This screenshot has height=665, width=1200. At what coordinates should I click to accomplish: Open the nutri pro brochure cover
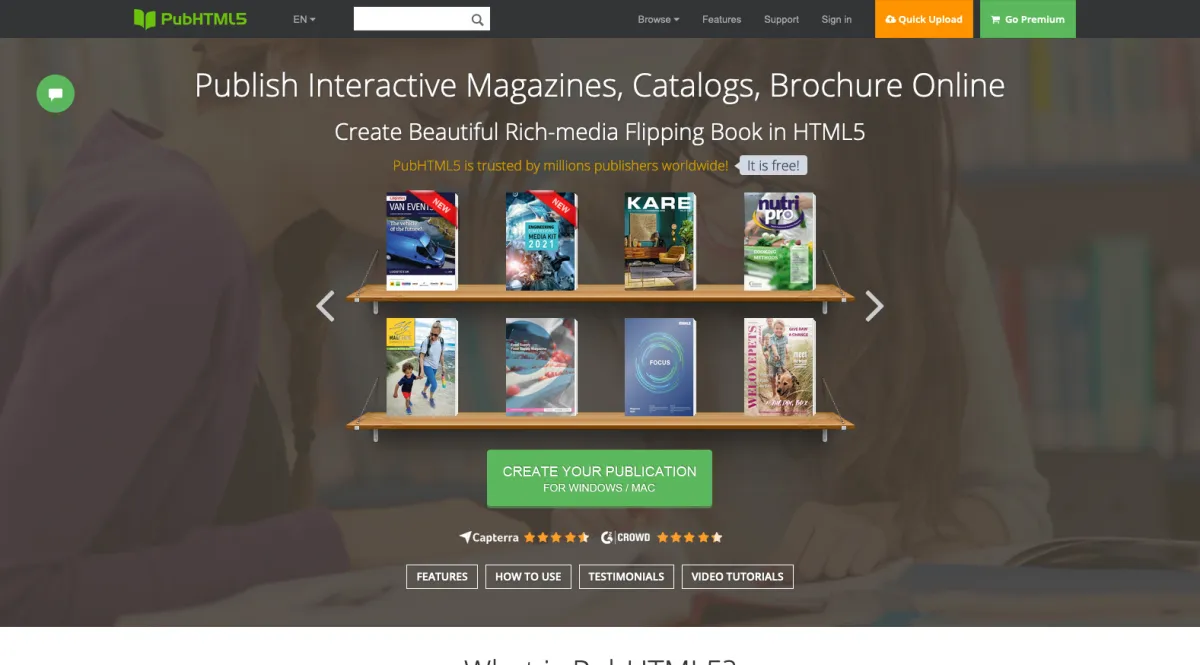point(779,241)
